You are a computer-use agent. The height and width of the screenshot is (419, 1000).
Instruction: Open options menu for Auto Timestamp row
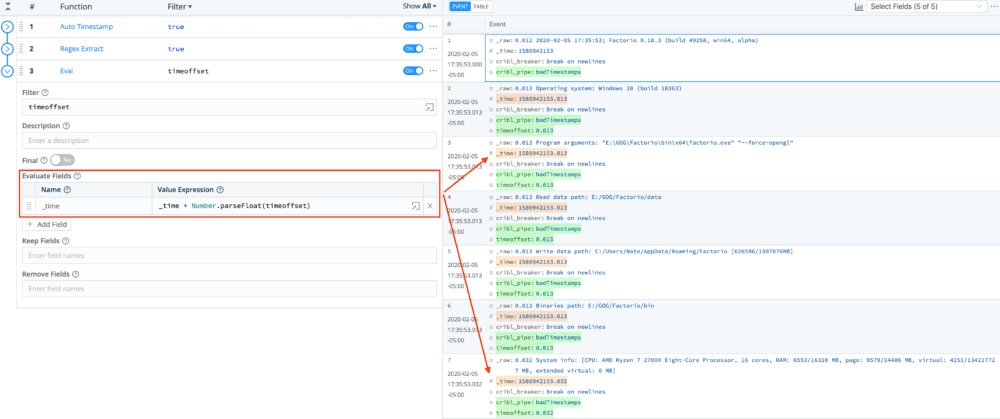pyautogui.click(x=434, y=27)
